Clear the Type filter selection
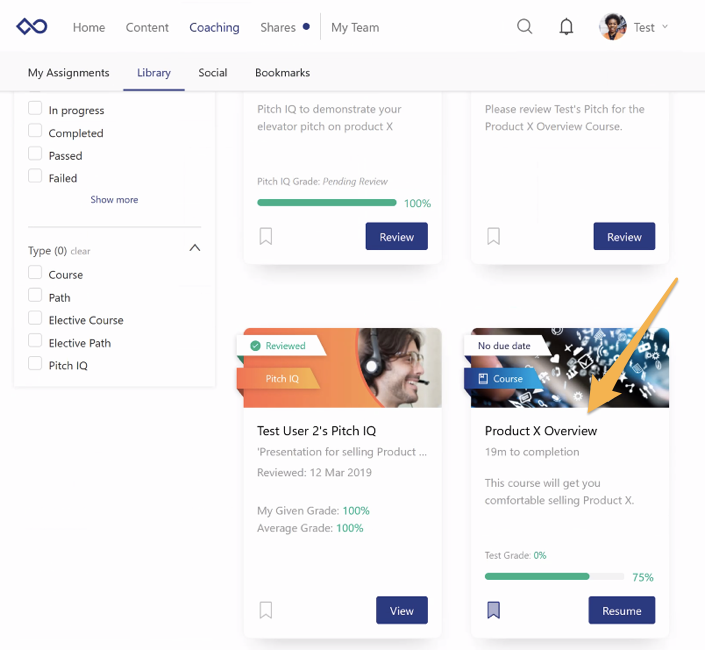The image size is (705, 650). pyautogui.click(x=80, y=251)
